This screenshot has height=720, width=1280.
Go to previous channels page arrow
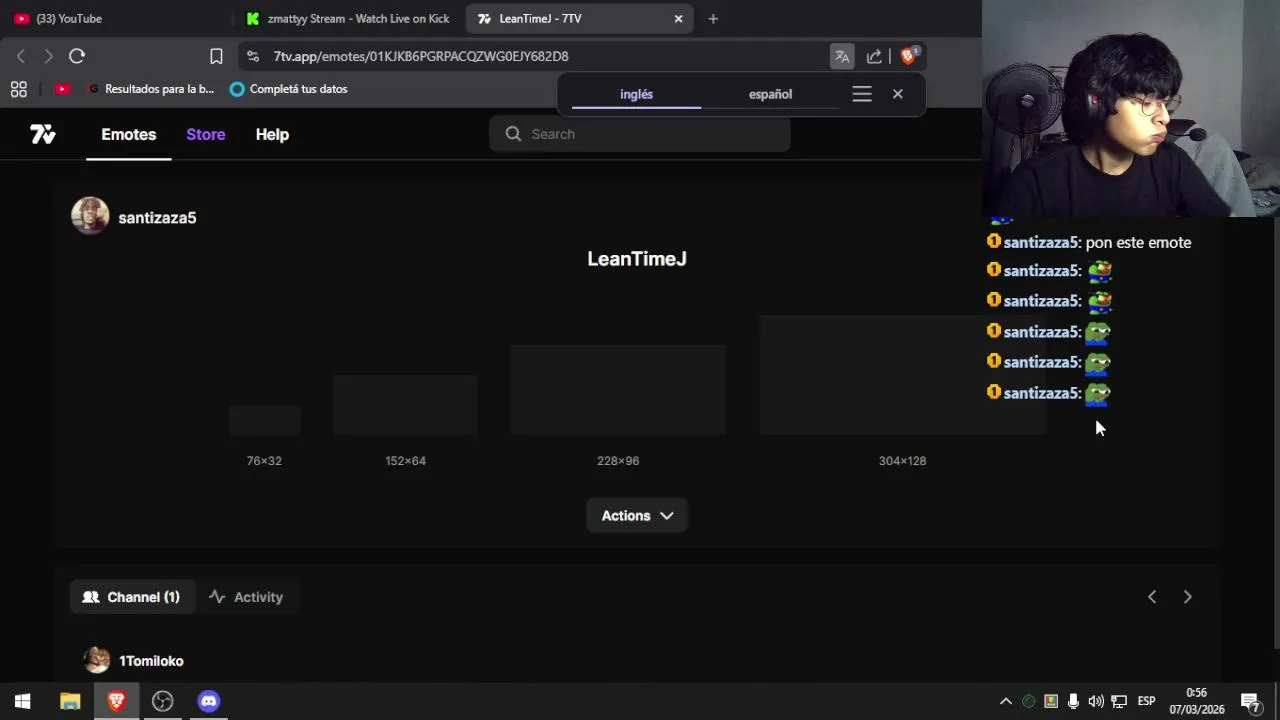coord(1152,597)
